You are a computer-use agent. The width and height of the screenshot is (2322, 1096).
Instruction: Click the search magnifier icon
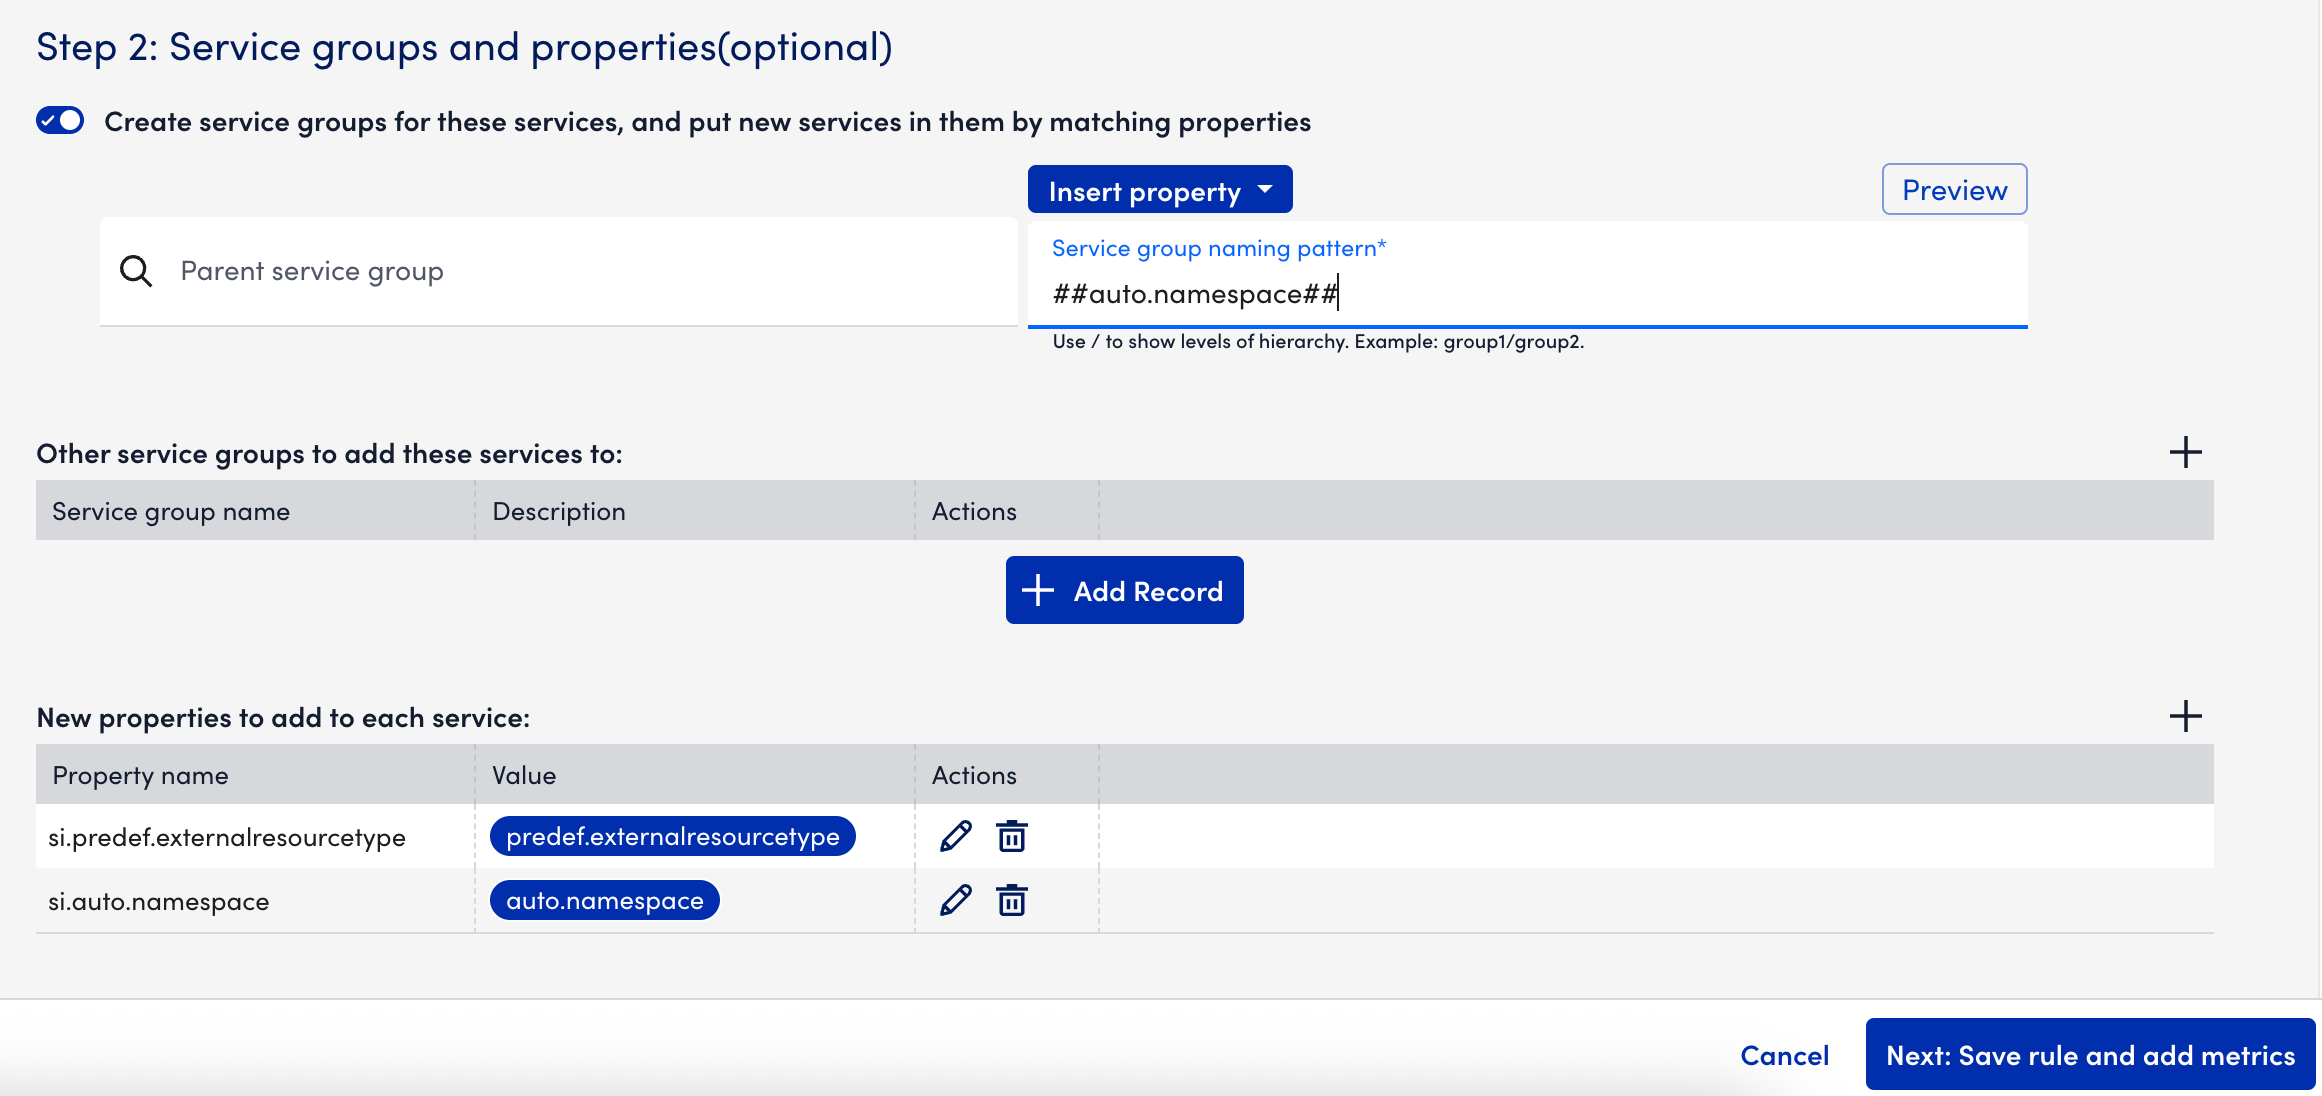coord(136,271)
